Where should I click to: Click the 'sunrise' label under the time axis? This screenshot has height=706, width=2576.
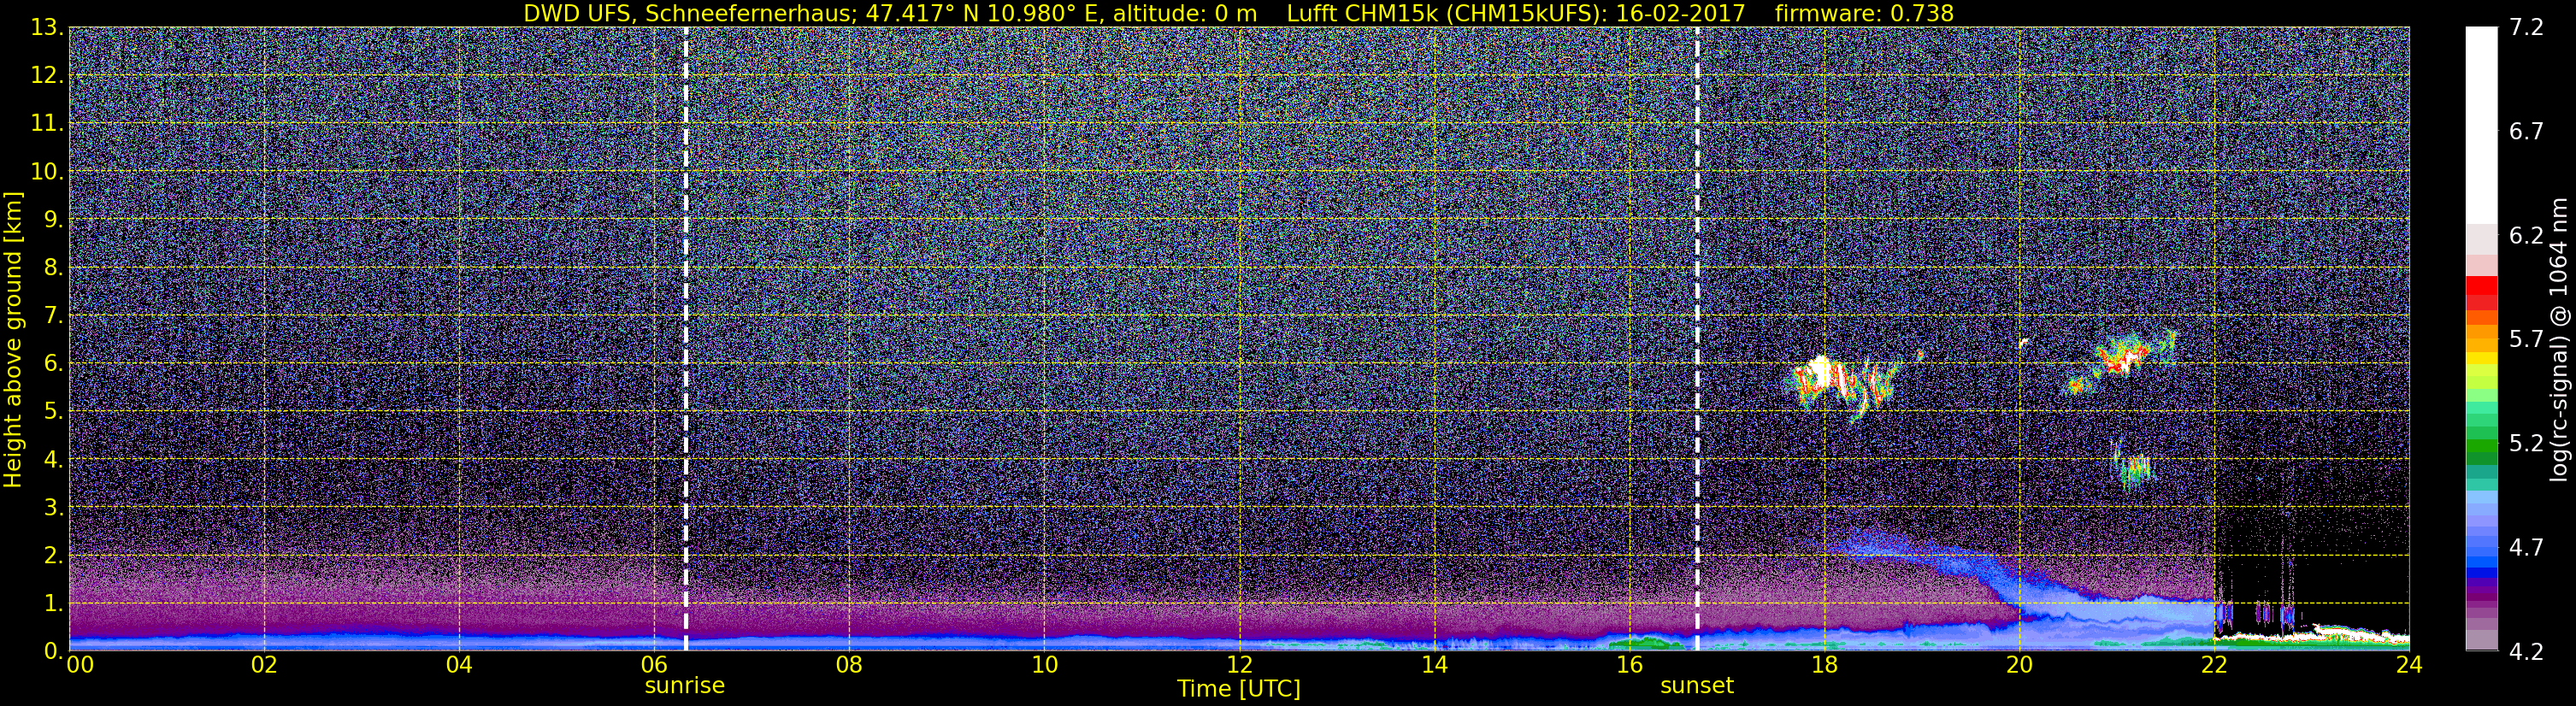pos(685,686)
